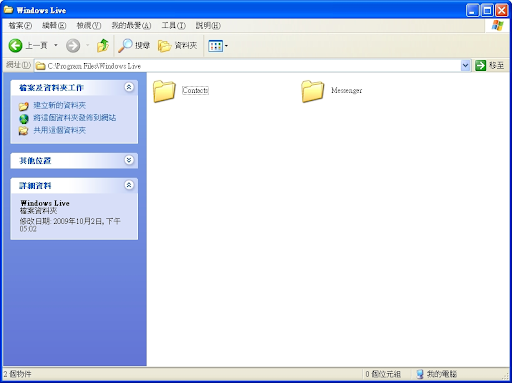
Task: Open the 檢視(V) menu
Action: point(89,26)
